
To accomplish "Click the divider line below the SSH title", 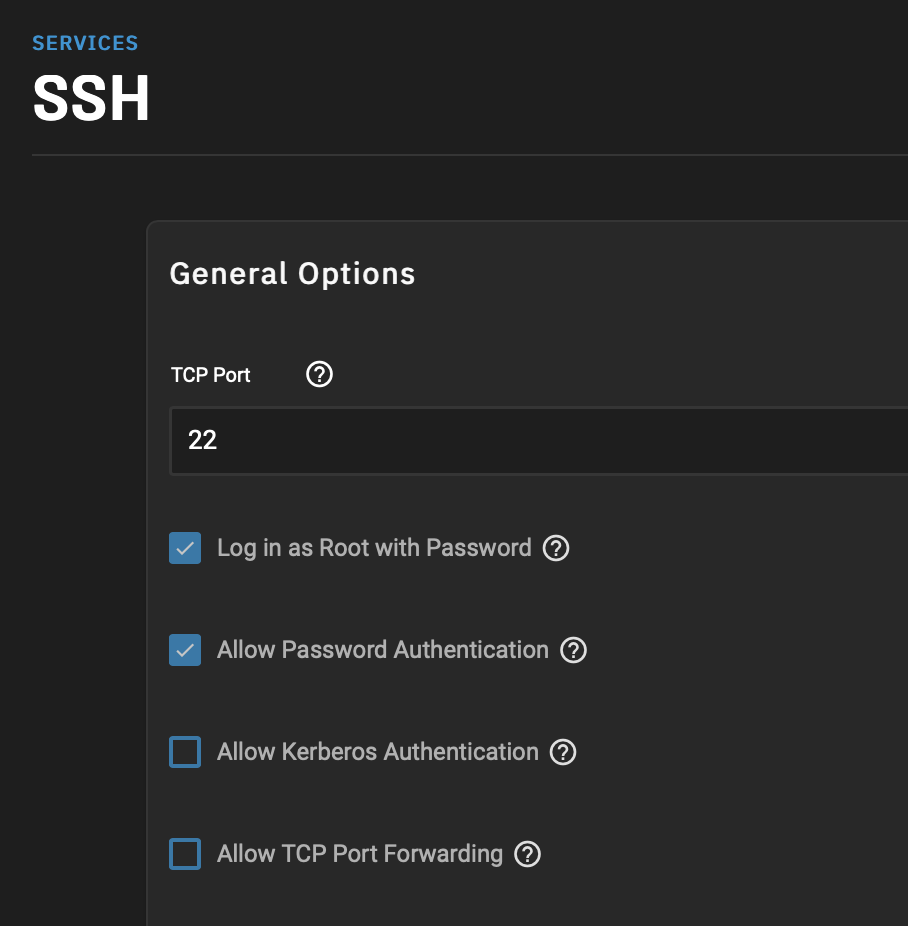I will pyautogui.click(x=470, y=155).
